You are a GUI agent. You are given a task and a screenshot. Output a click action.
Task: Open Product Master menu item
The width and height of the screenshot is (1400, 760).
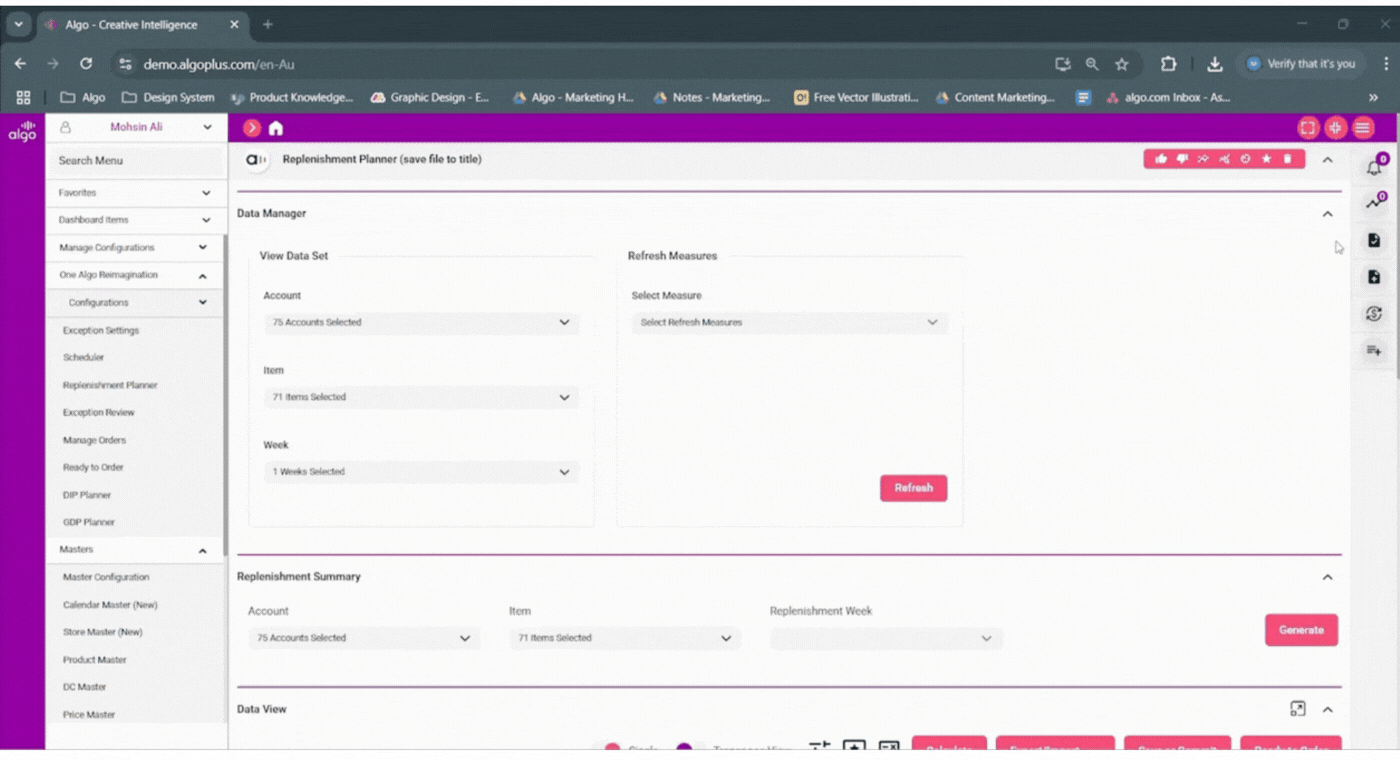point(94,660)
